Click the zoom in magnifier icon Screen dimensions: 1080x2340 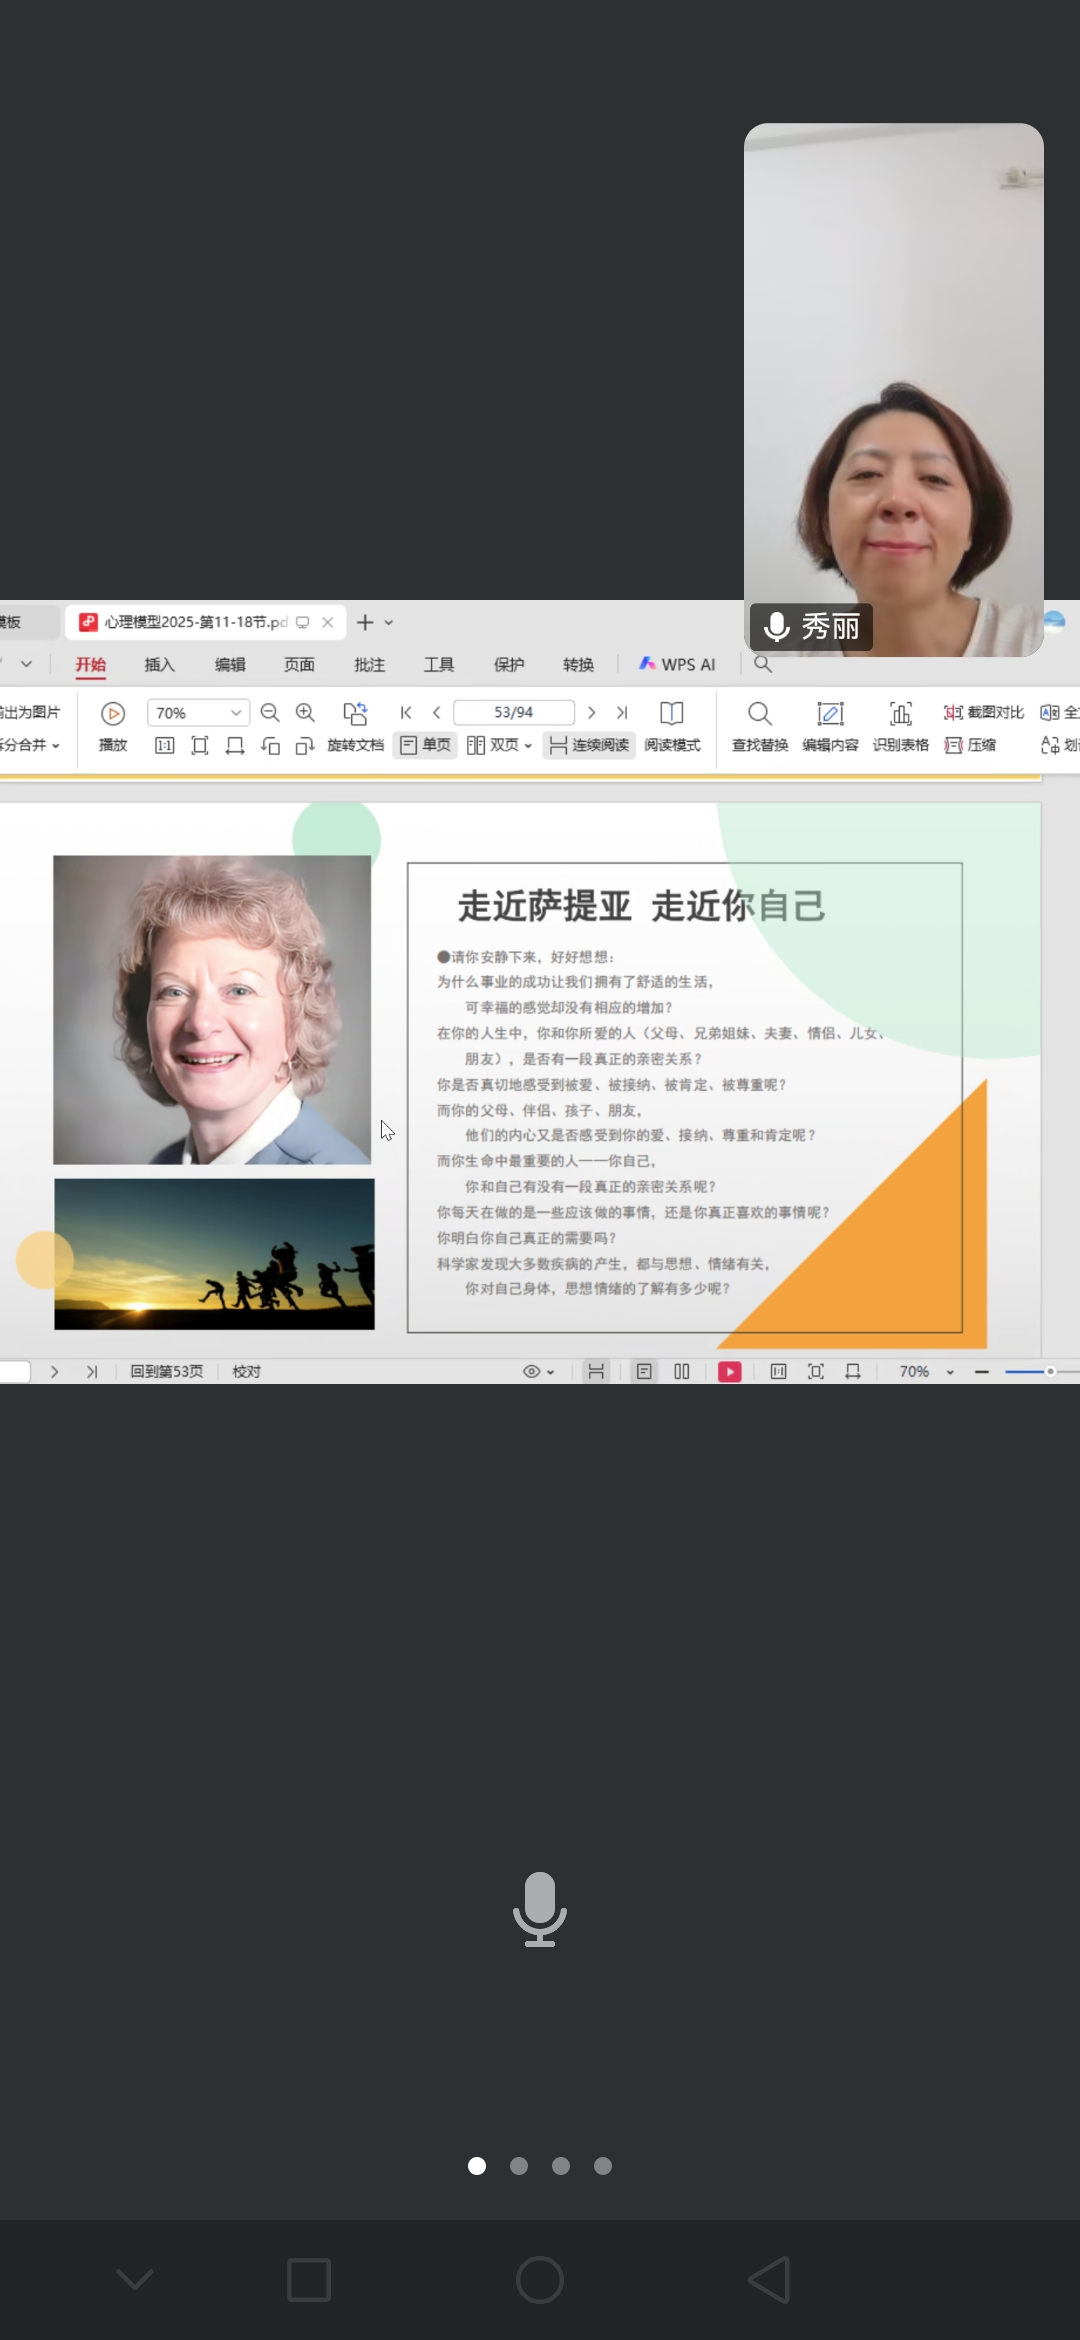[x=305, y=713]
